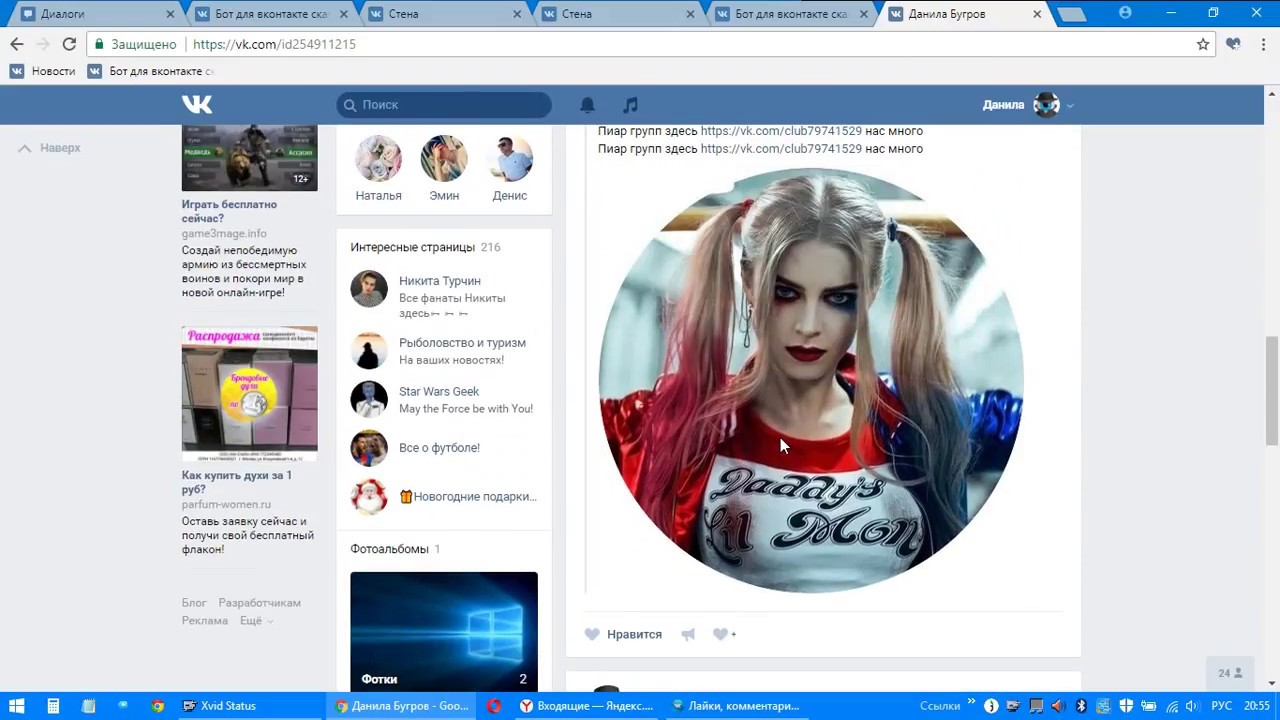This screenshot has width=1280, height=720.
Task: Open the Блог footer link
Action: pyautogui.click(x=194, y=603)
